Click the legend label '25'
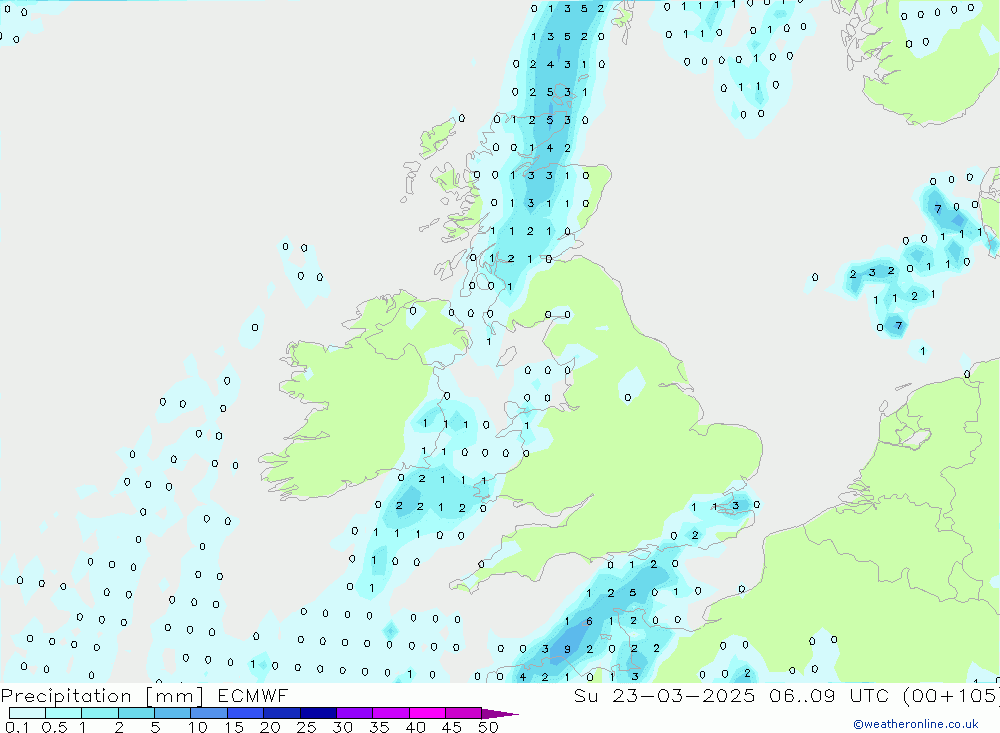Image resolution: width=1000 pixels, height=733 pixels. 307,727
